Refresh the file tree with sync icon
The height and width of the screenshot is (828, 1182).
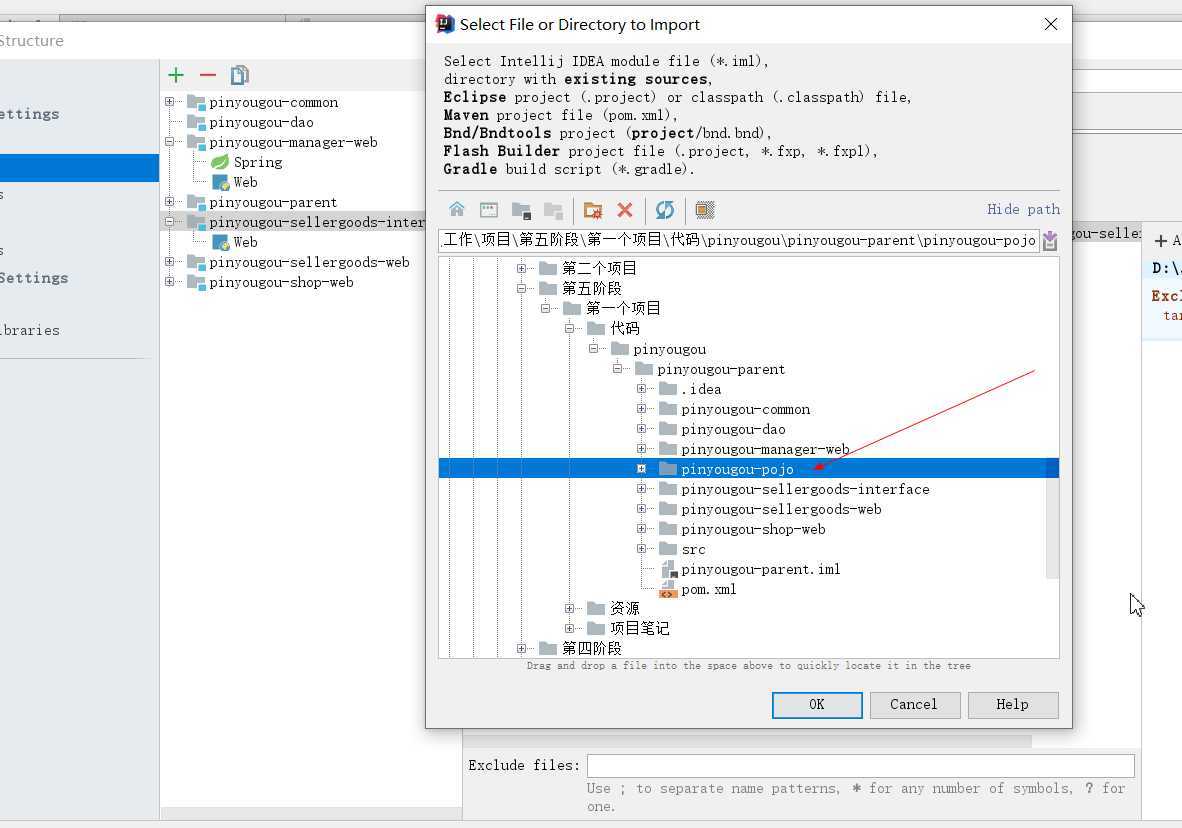[665, 210]
